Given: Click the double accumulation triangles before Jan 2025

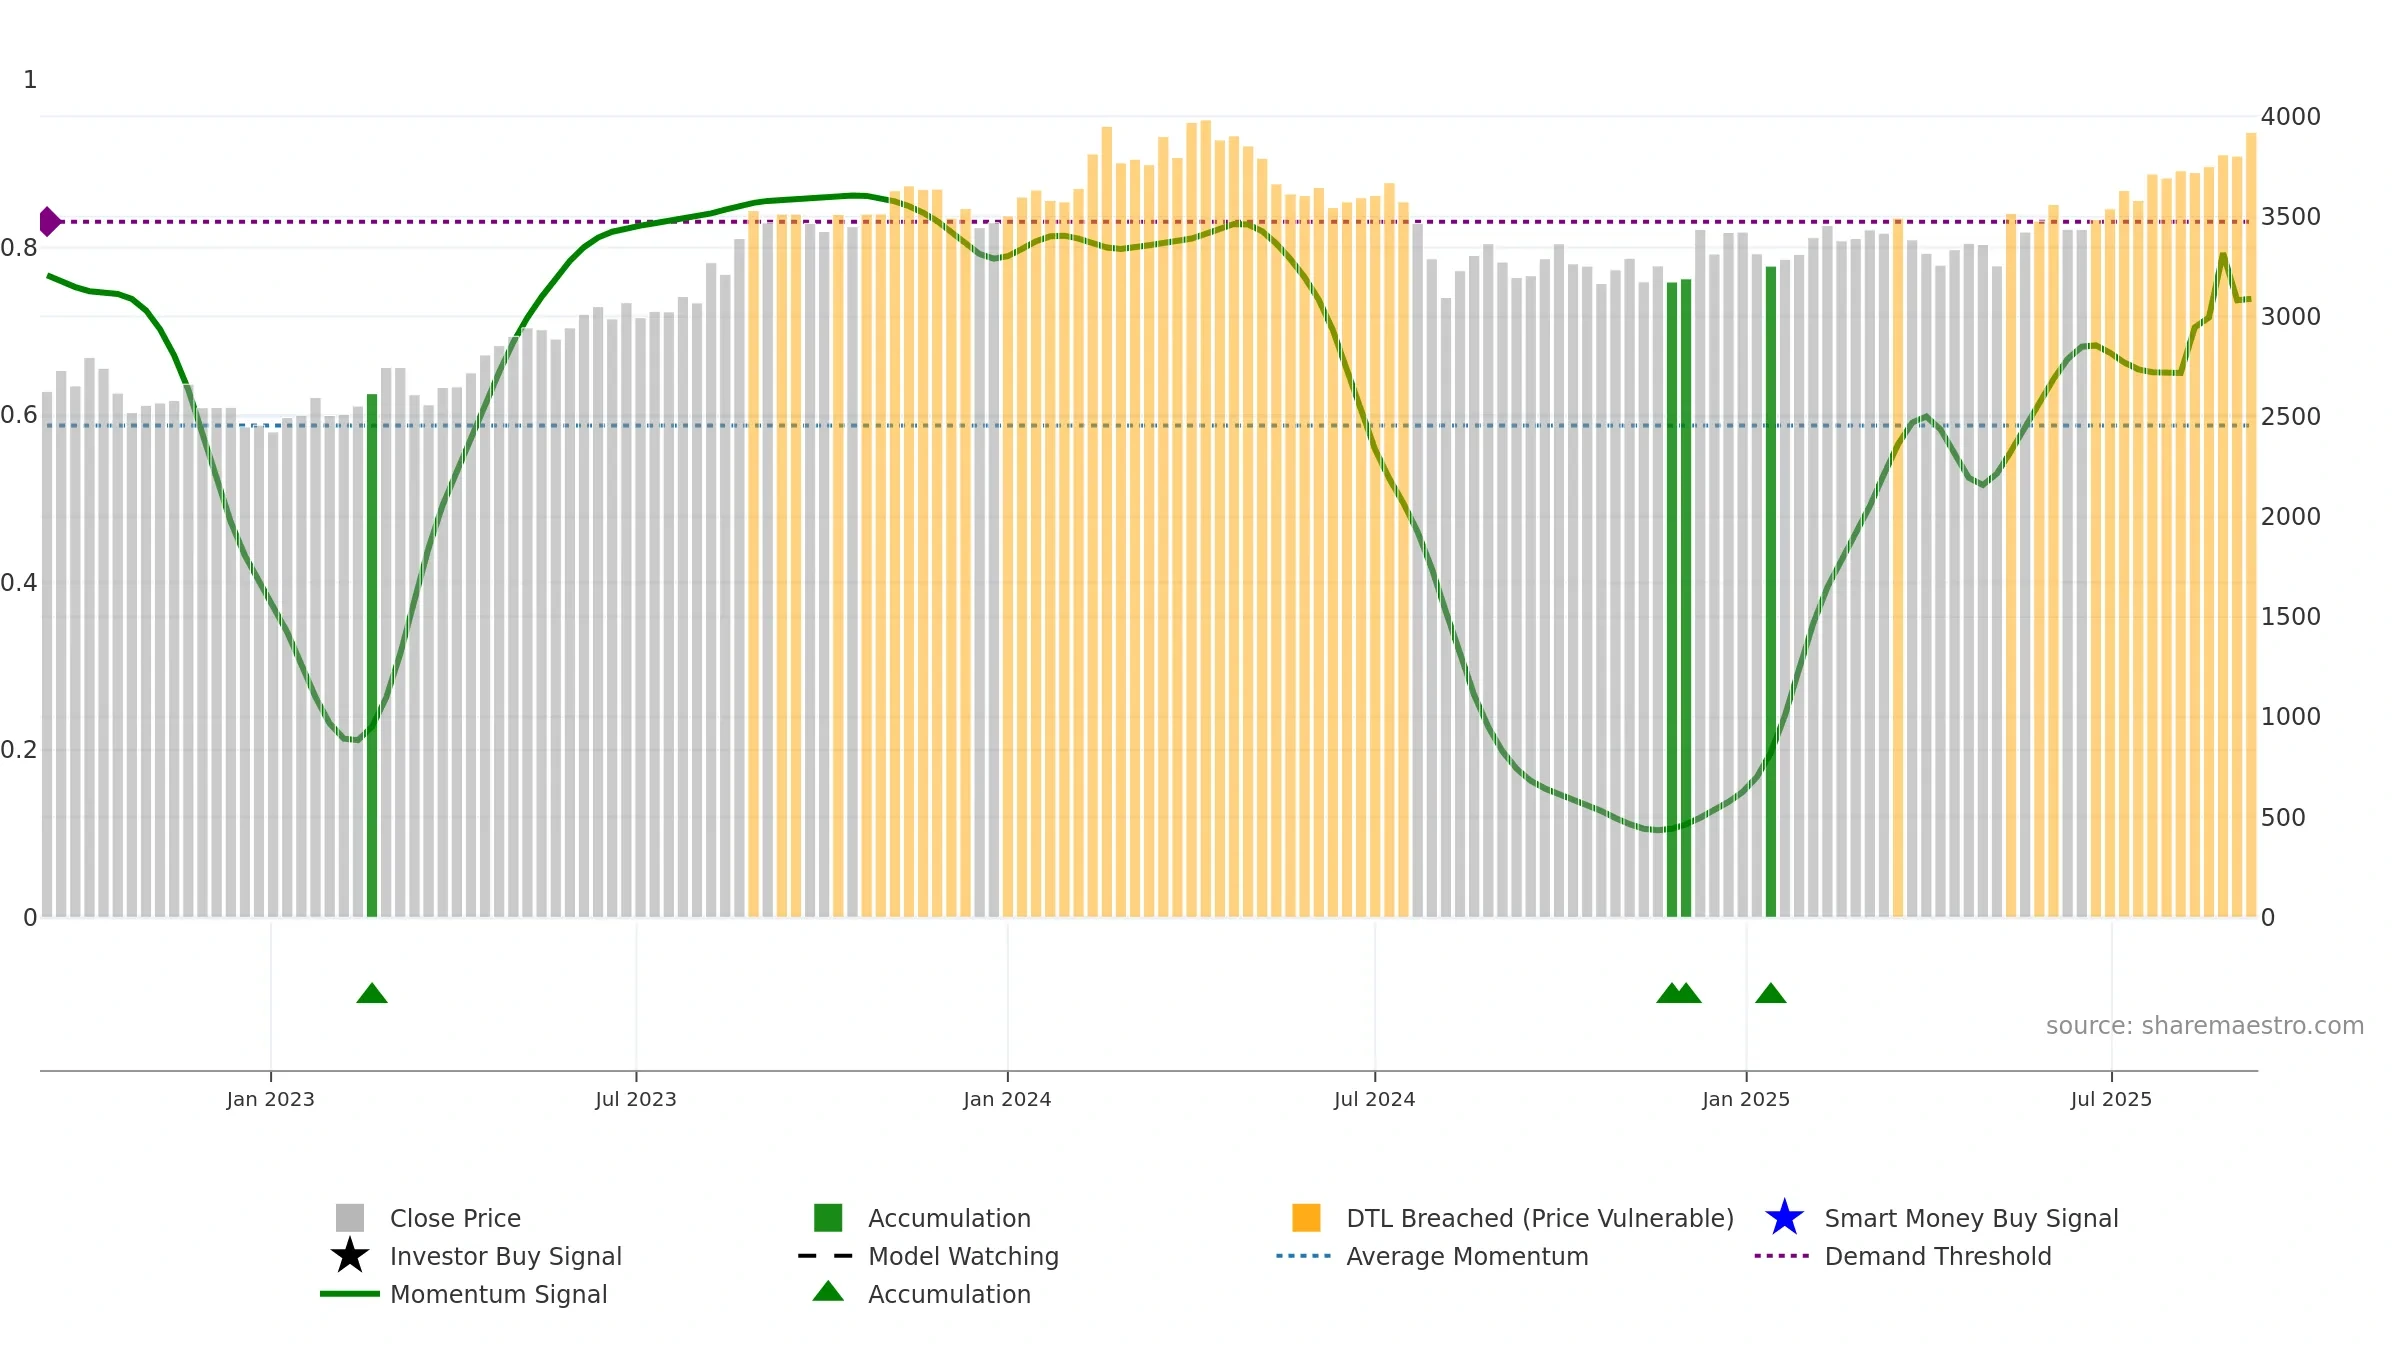Looking at the screenshot, I should point(1679,993).
